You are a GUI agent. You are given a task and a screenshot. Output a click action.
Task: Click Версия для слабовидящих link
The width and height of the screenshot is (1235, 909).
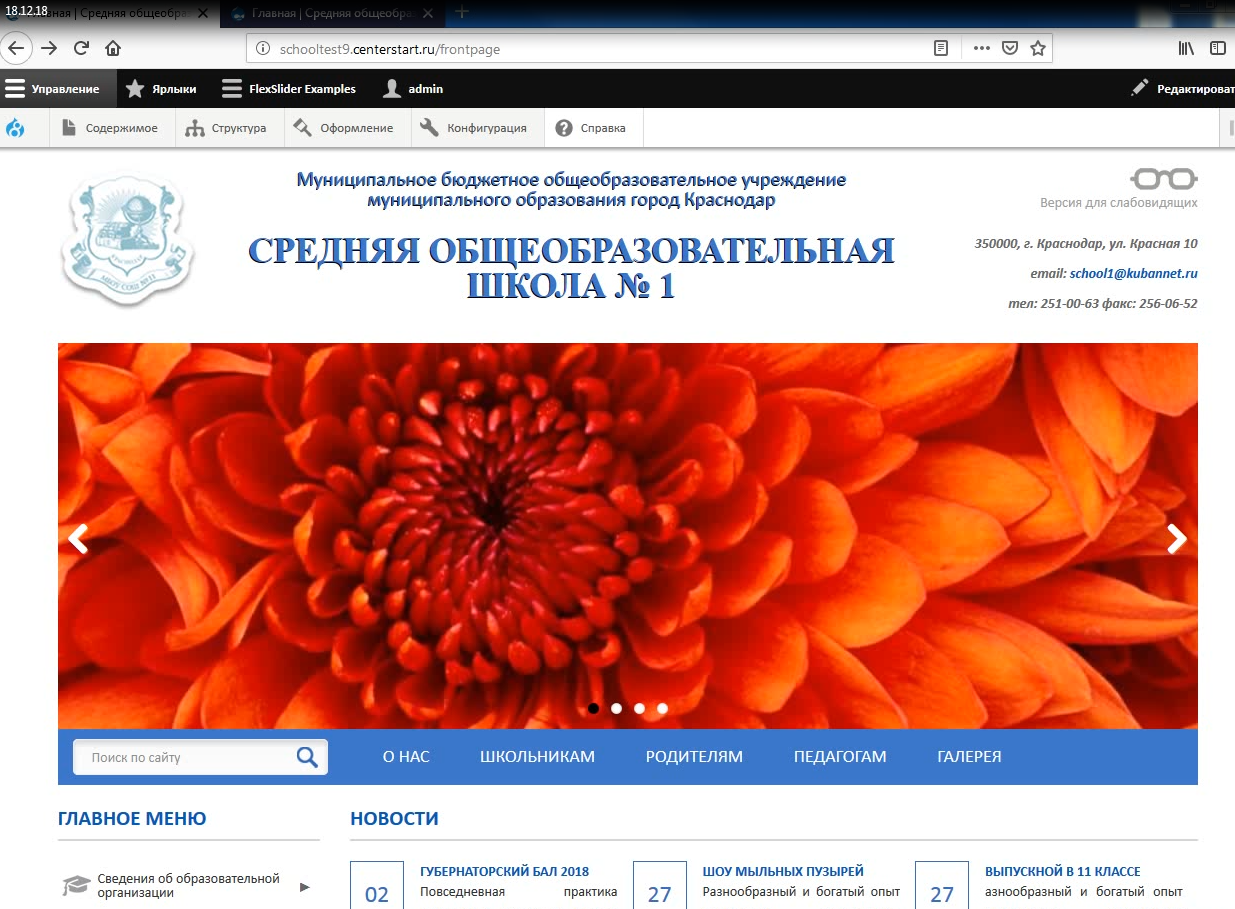coord(1119,203)
